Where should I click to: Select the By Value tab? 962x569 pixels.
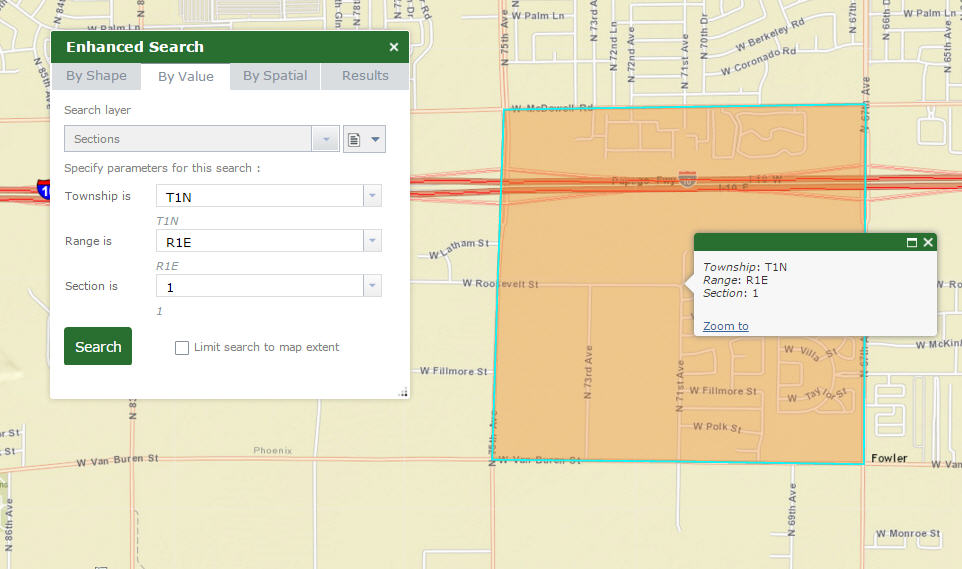pos(186,77)
